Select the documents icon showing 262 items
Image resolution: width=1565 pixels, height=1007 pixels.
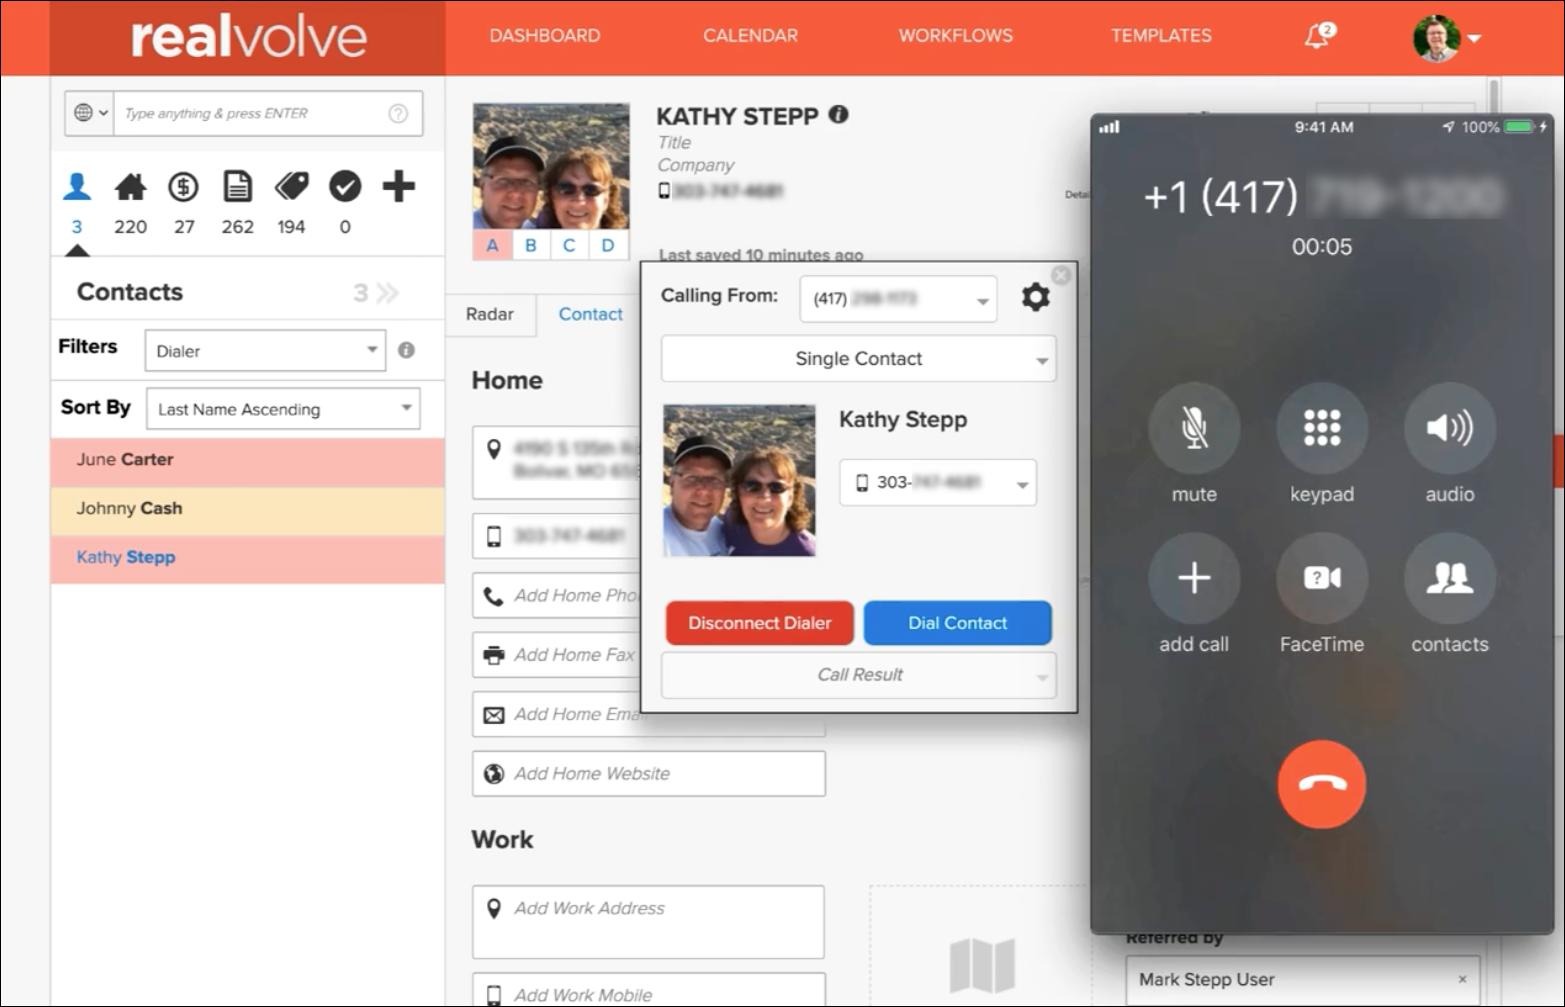point(237,186)
